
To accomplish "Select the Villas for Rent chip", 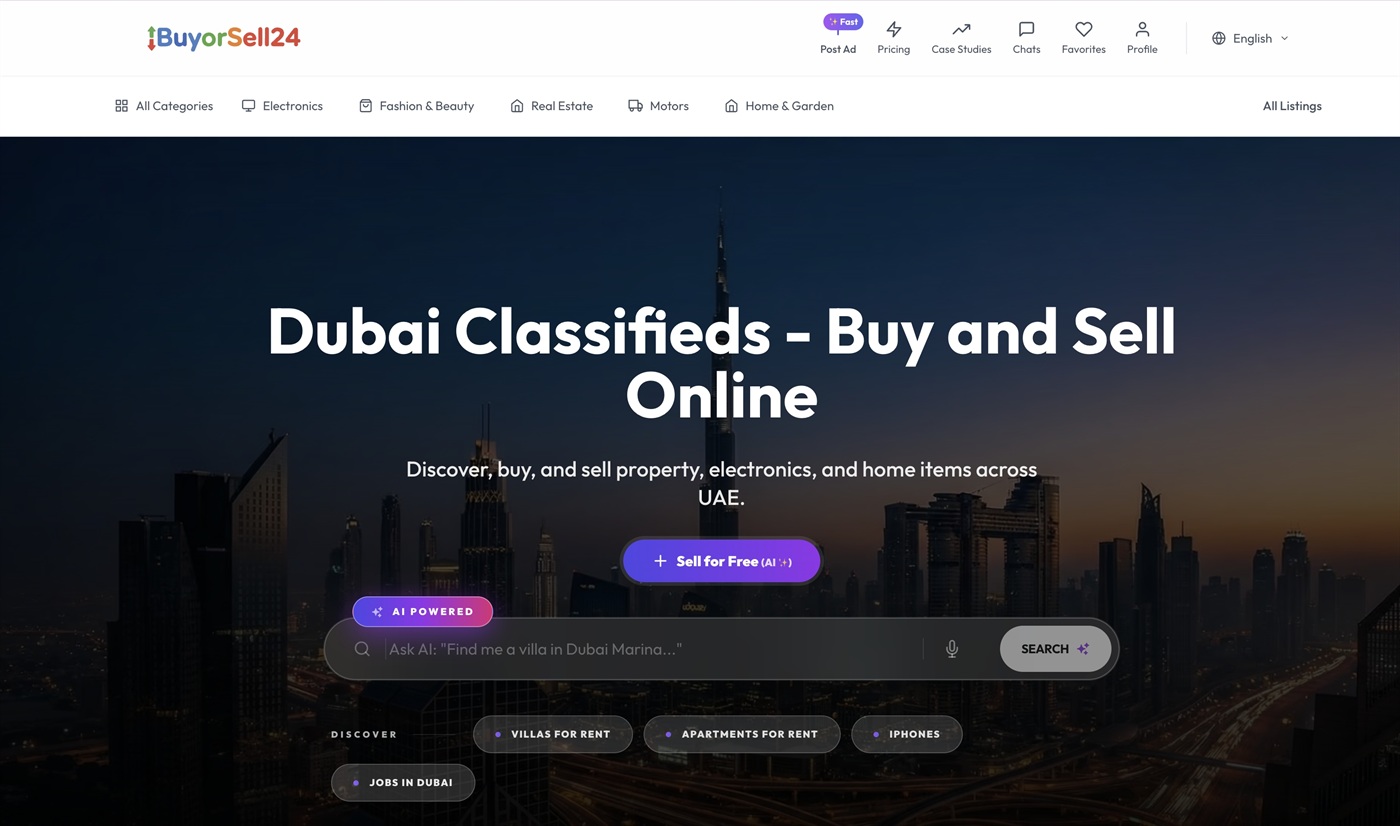I will tap(552, 734).
